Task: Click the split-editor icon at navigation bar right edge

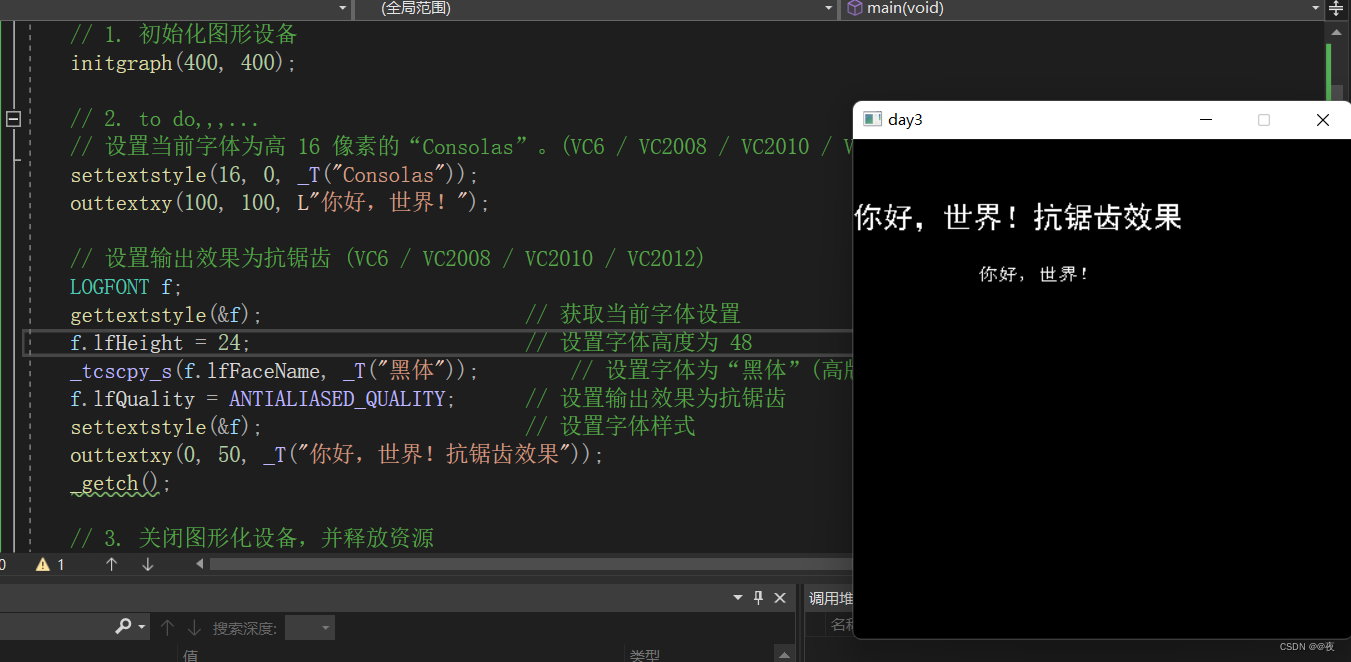Action: tap(1338, 9)
